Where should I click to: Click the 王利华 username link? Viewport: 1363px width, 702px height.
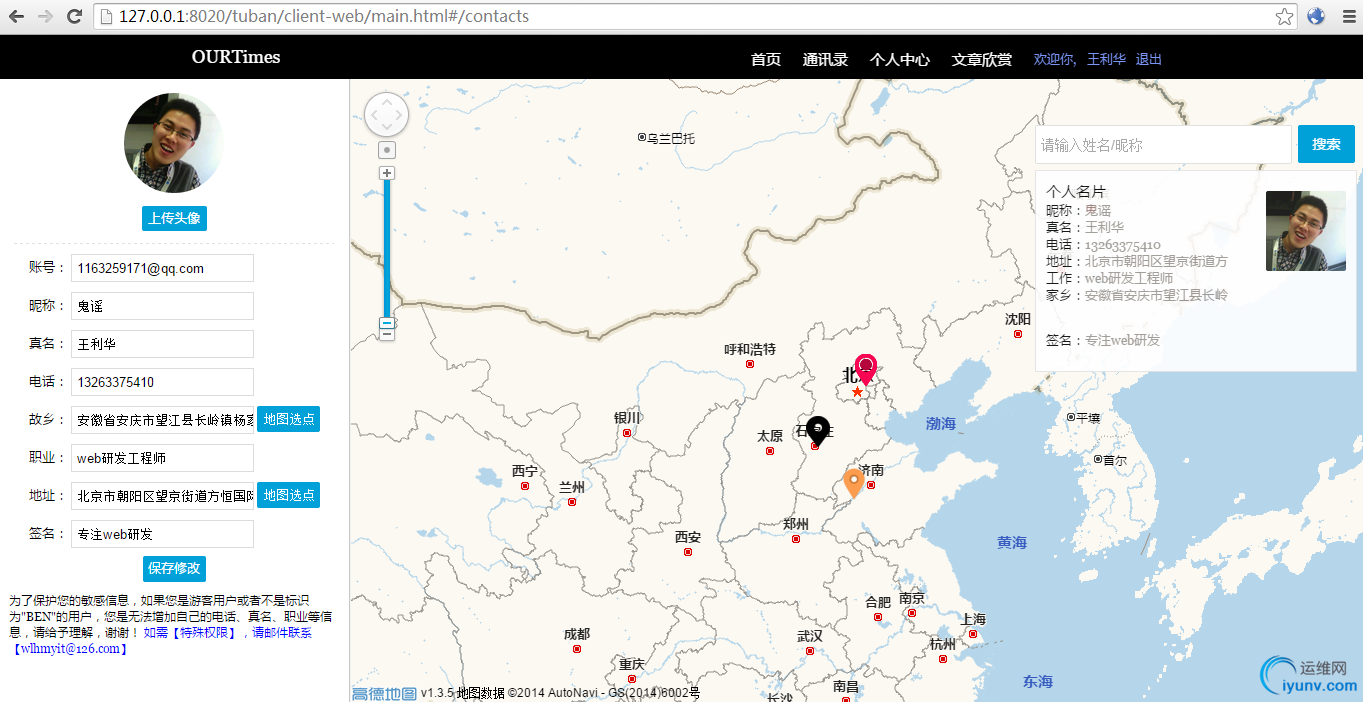click(1106, 59)
